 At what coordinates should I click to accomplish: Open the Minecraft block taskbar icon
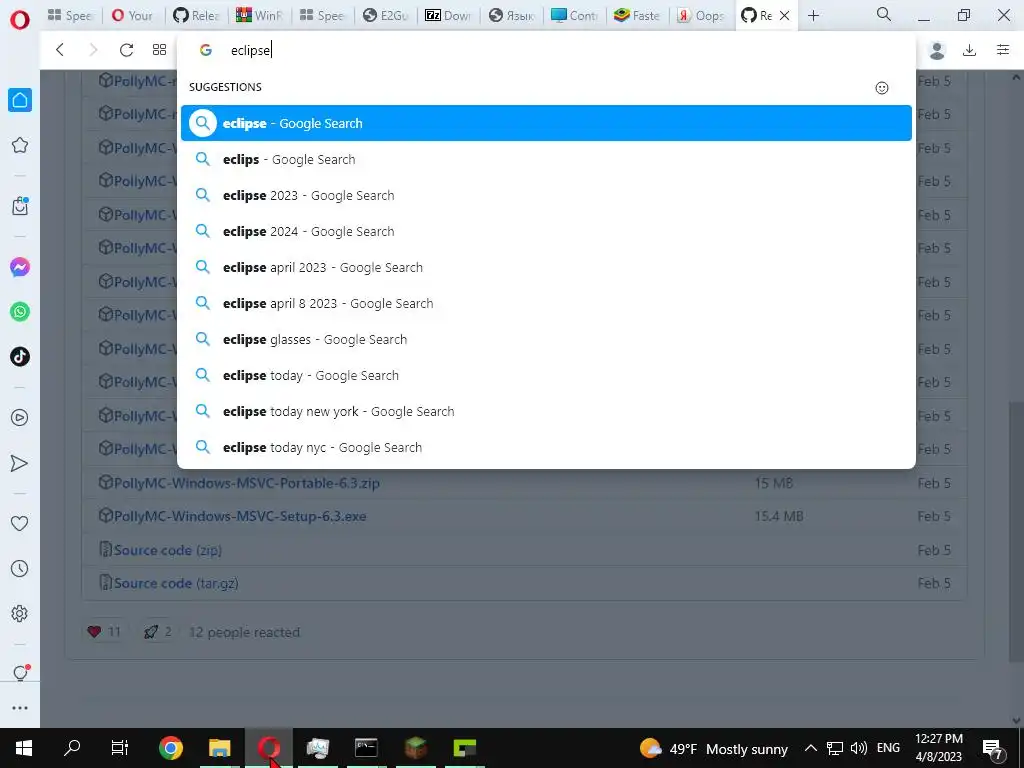pyautogui.click(x=415, y=748)
